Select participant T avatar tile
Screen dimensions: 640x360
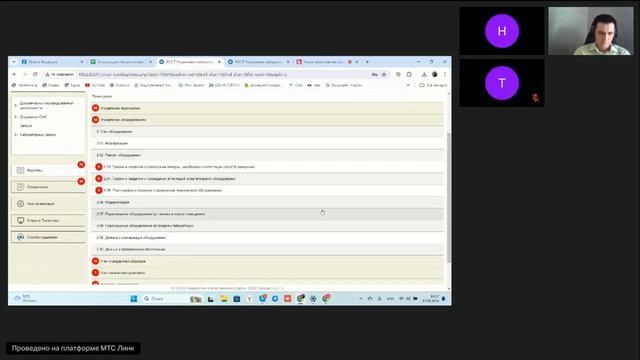tap(502, 83)
